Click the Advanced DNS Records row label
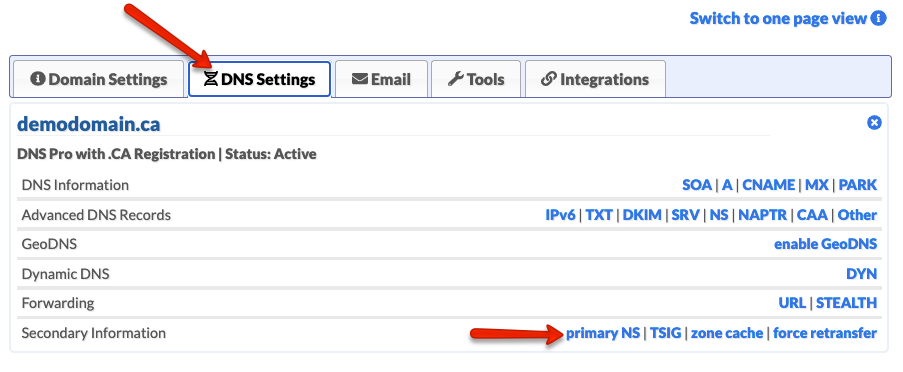Image resolution: width=903 pixels, height=372 pixels. click(96, 215)
